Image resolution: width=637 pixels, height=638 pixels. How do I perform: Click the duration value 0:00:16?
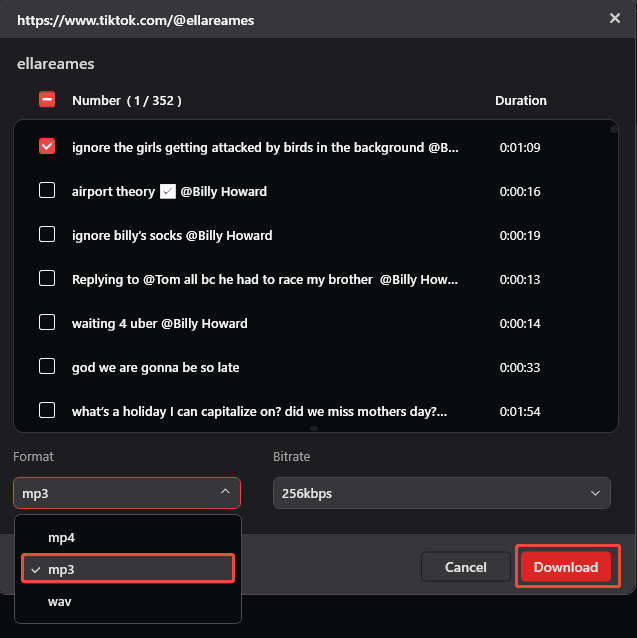pos(520,191)
